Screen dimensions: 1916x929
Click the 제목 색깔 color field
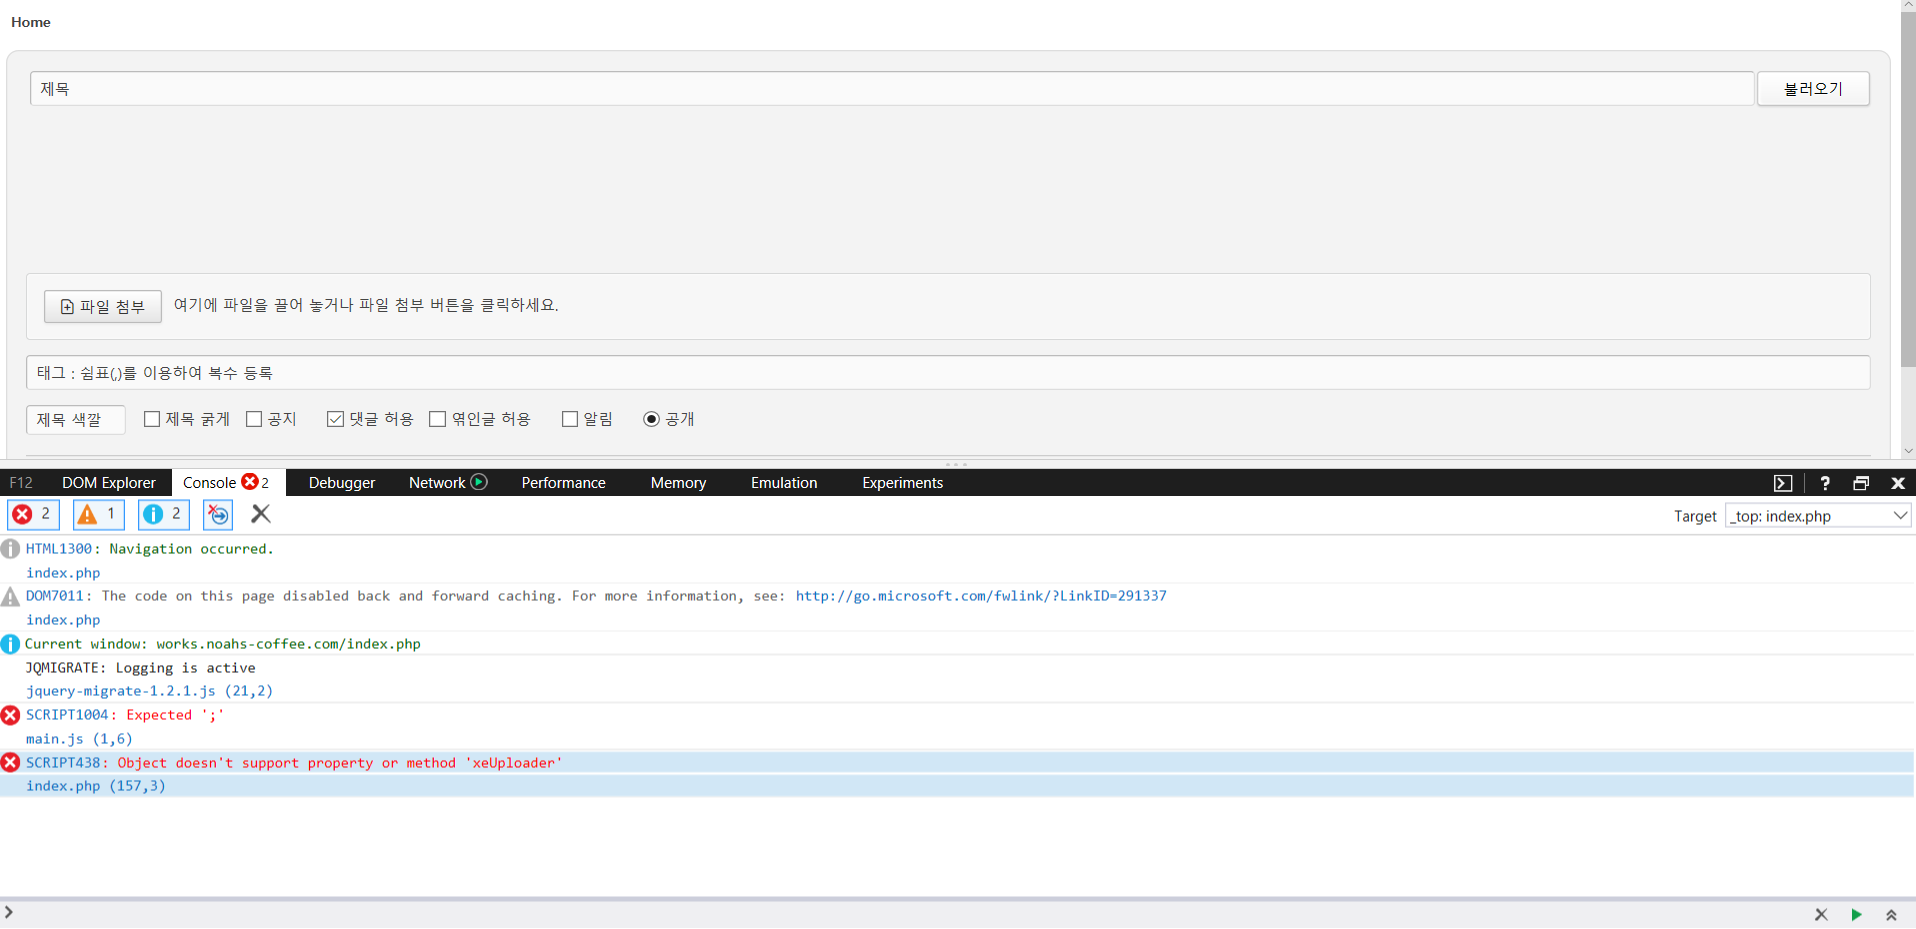[75, 420]
